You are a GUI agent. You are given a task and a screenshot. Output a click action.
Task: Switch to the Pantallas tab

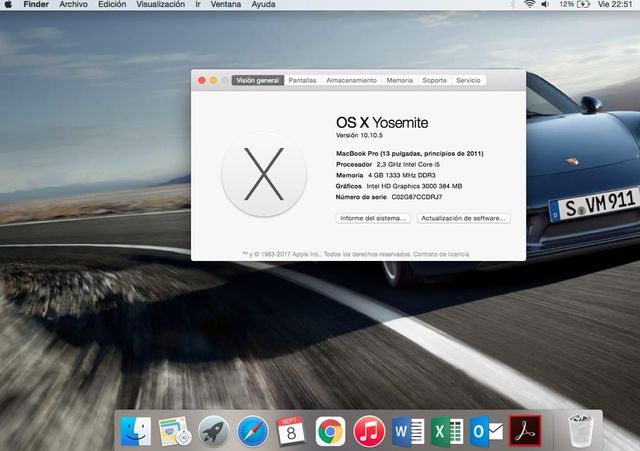(302, 80)
